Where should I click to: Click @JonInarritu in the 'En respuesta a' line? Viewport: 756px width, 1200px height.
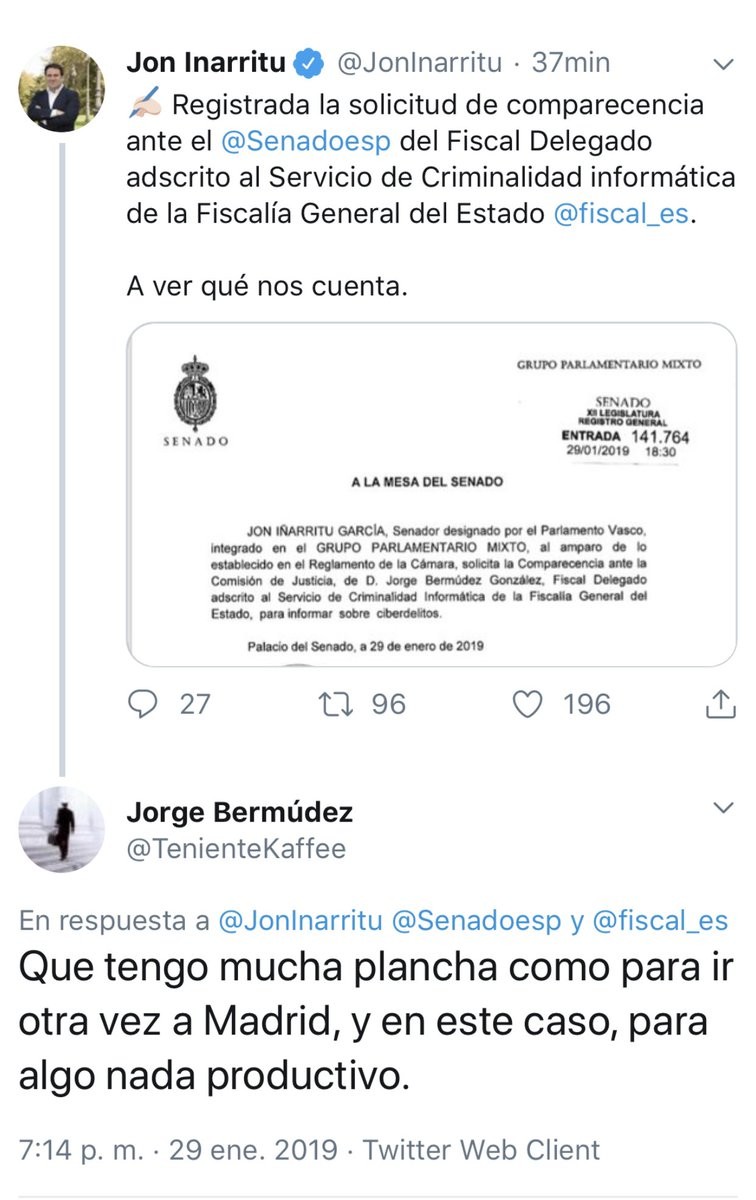click(x=301, y=922)
